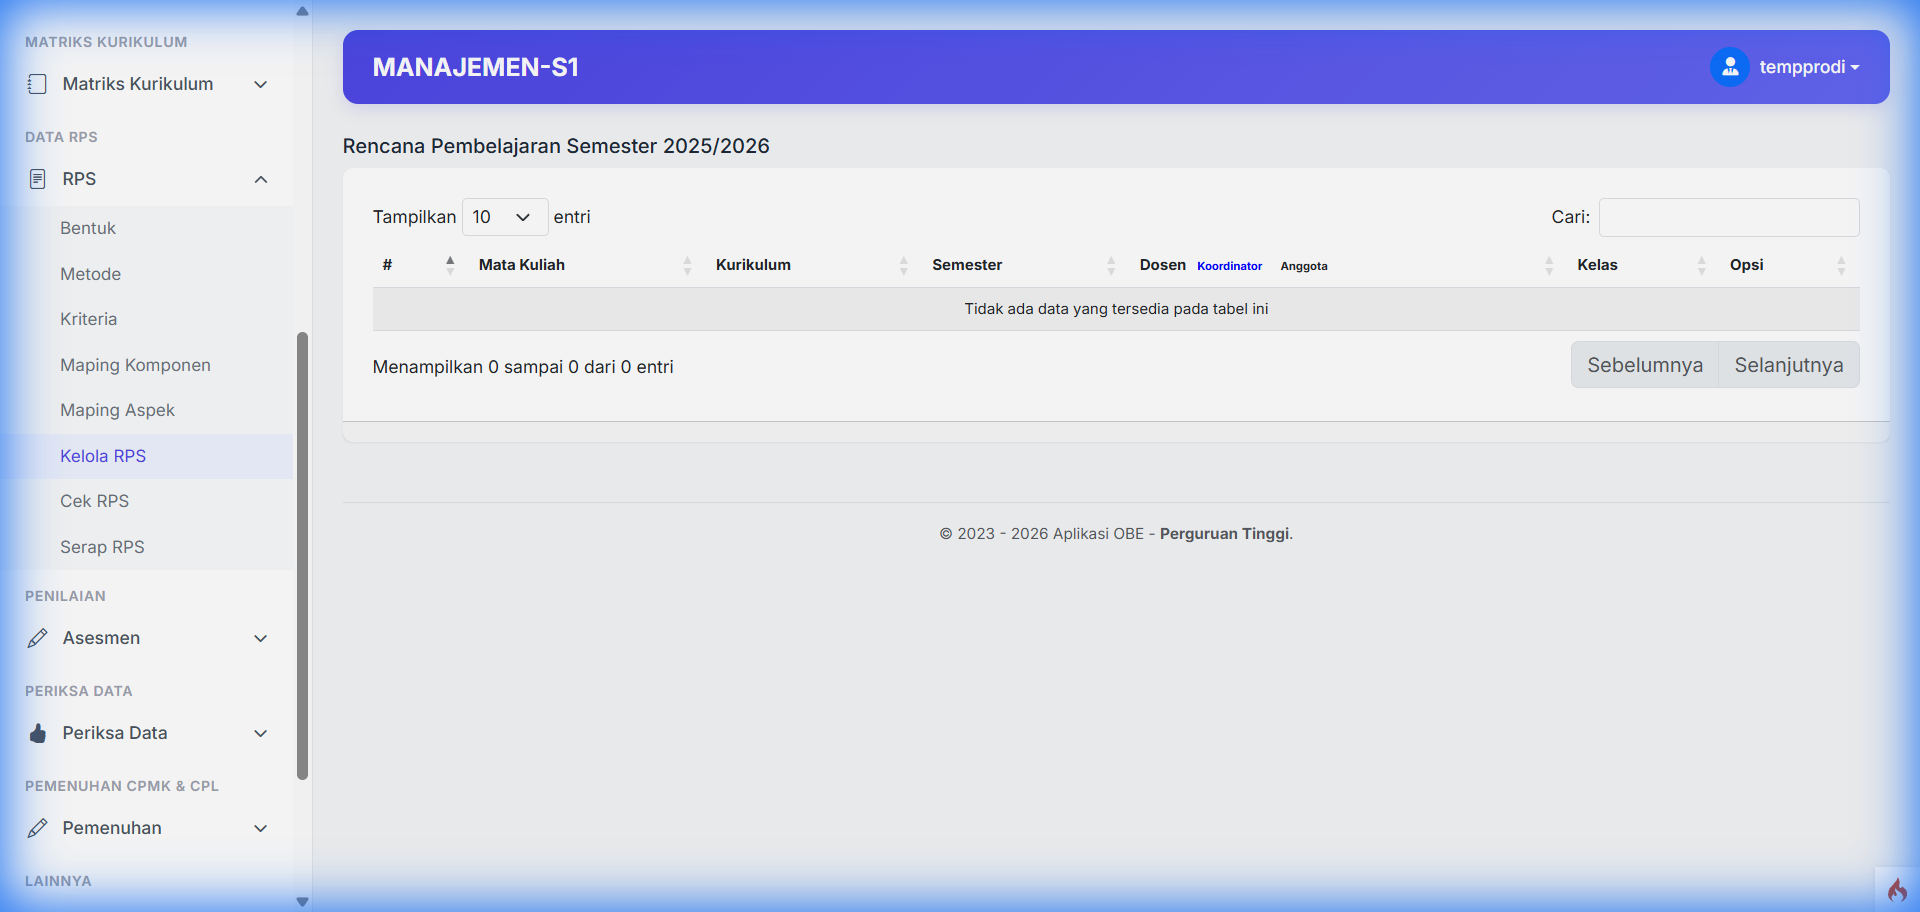
Task: Open Kelola RPS in the sidebar
Action: click(x=103, y=456)
